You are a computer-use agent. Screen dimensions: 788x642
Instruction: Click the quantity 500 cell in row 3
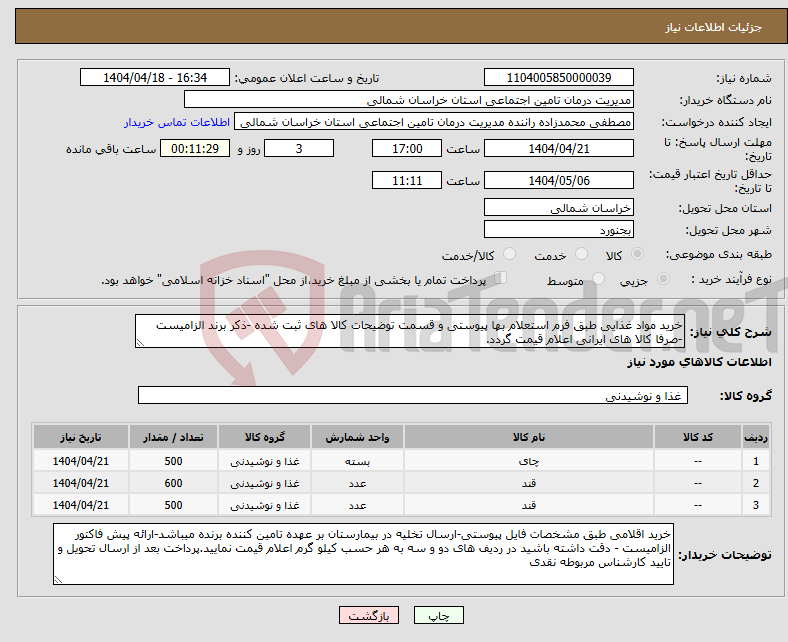(173, 505)
